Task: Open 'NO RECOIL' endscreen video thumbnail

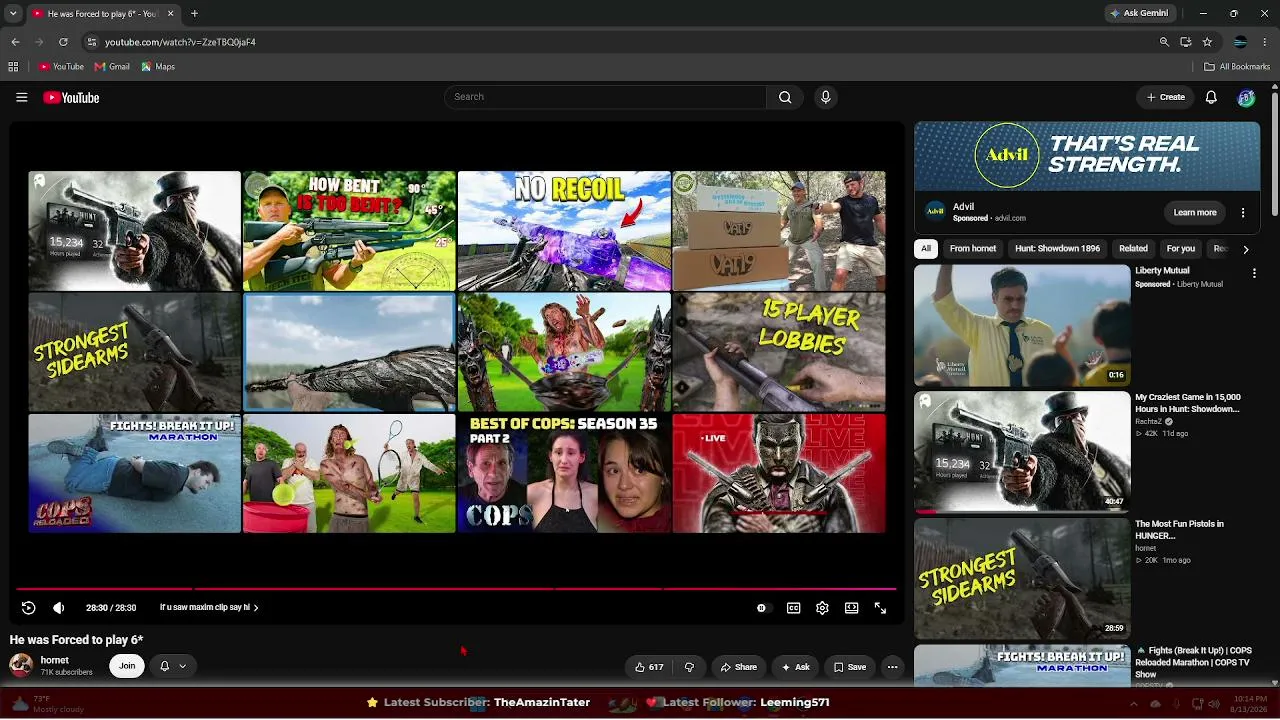Action: tap(564, 231)
